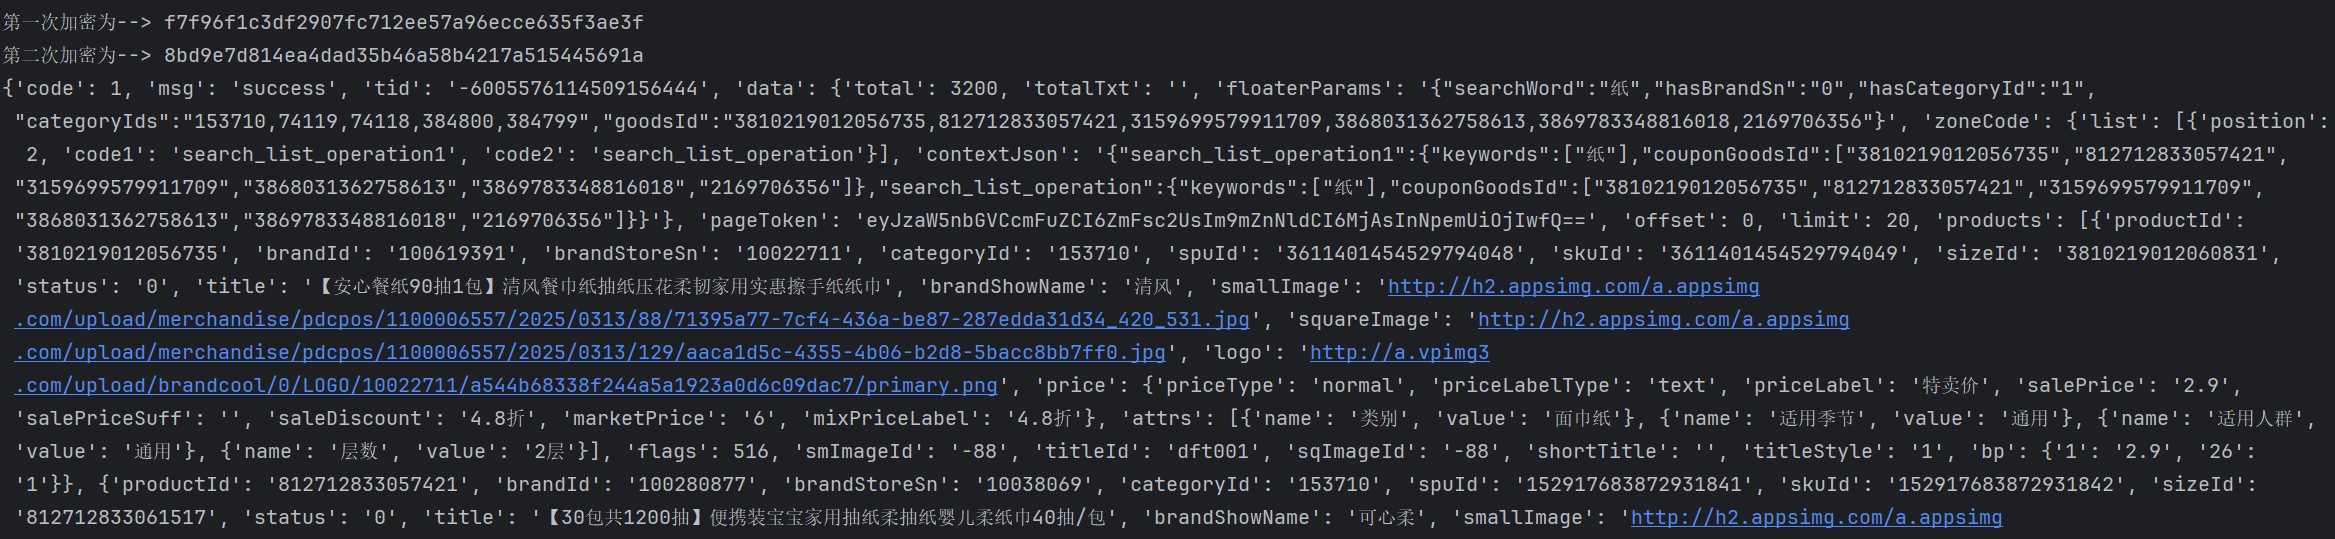Click the flags value 516
The width and height of the screenshot is (2335, 539).
[x=750, y=452]
